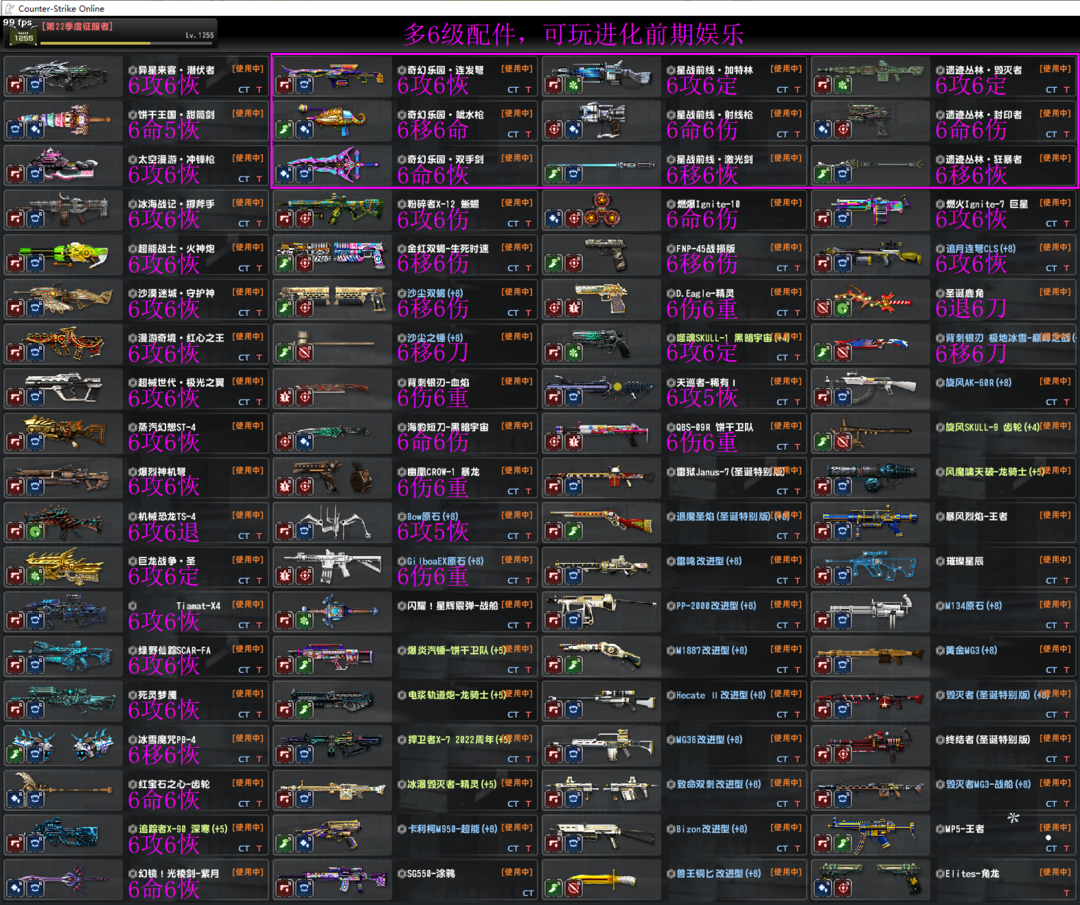The height and width of the screenshot is (905, 1080).
Task: Click green round part icon on 圣诞鹿角
Action: click(x=842, y=309)
